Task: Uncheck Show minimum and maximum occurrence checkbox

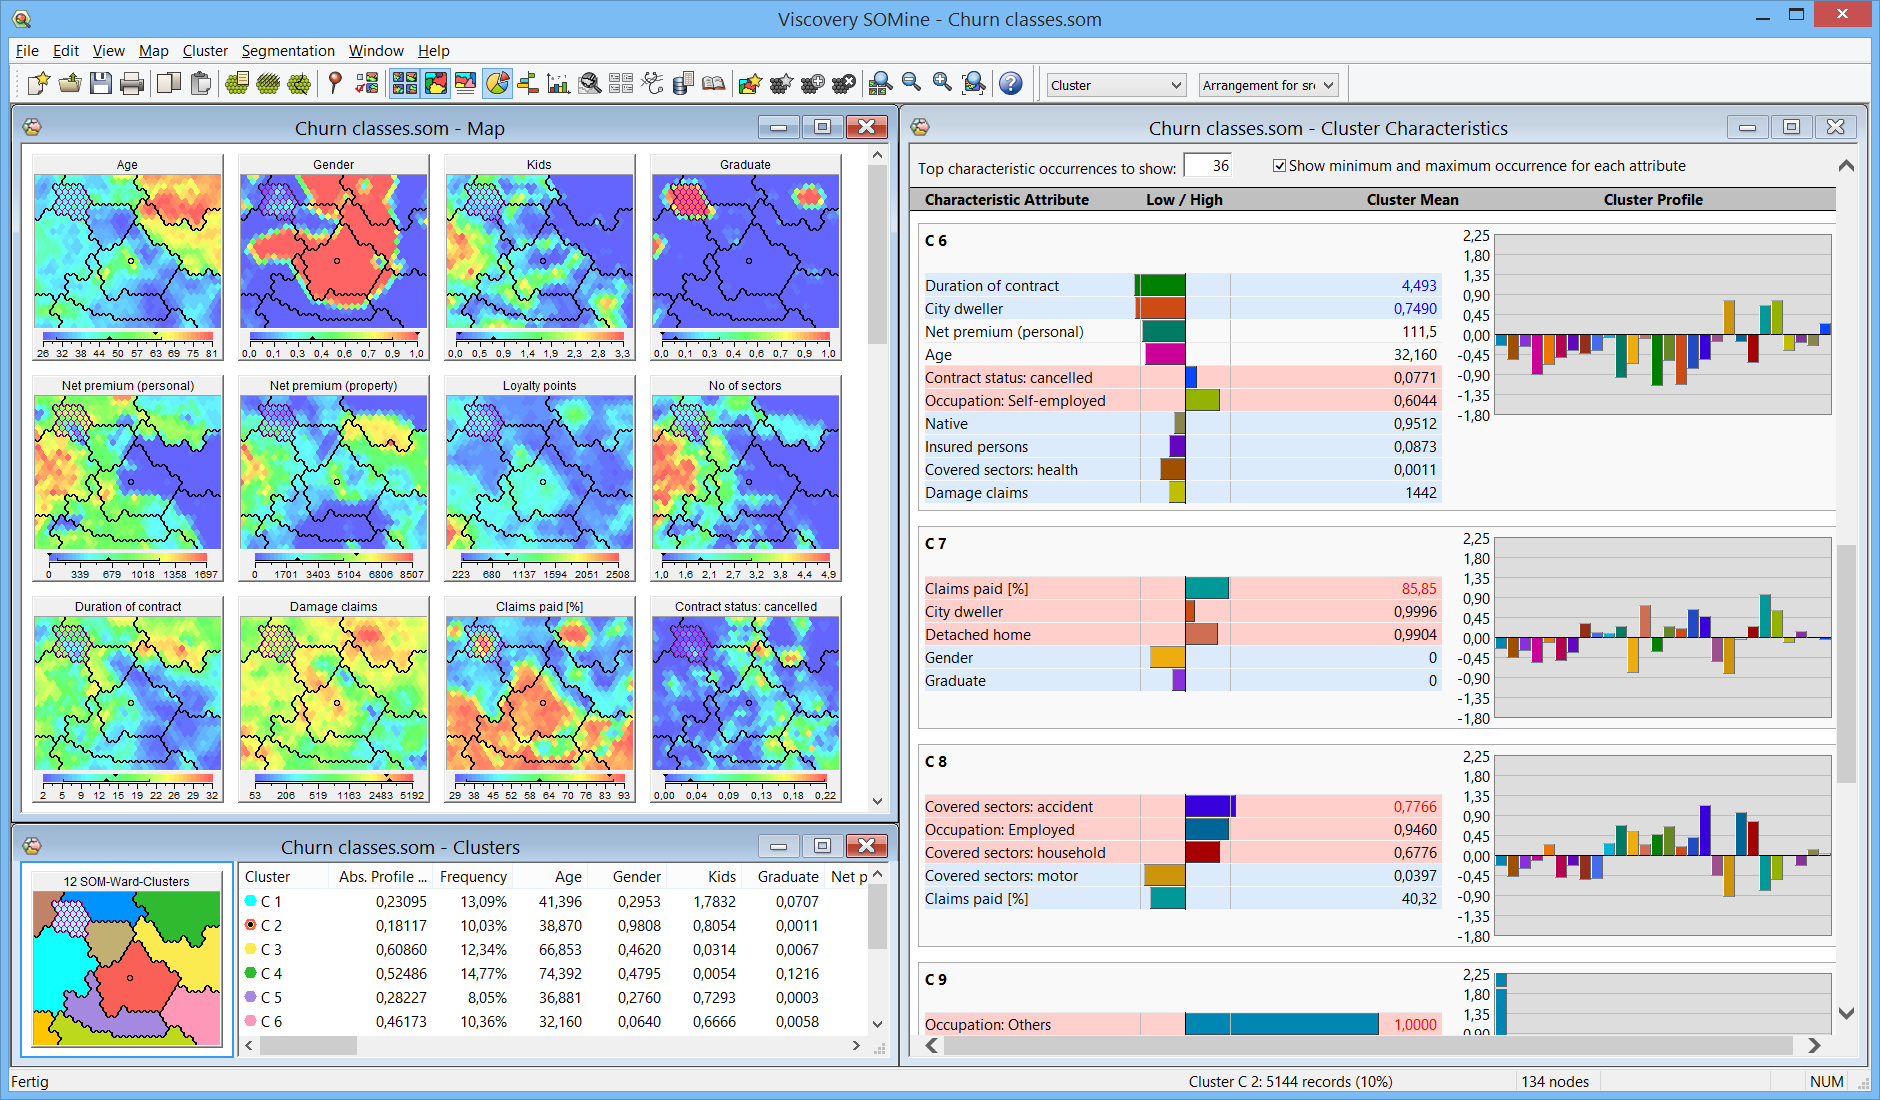Action: click(1279, 166)
